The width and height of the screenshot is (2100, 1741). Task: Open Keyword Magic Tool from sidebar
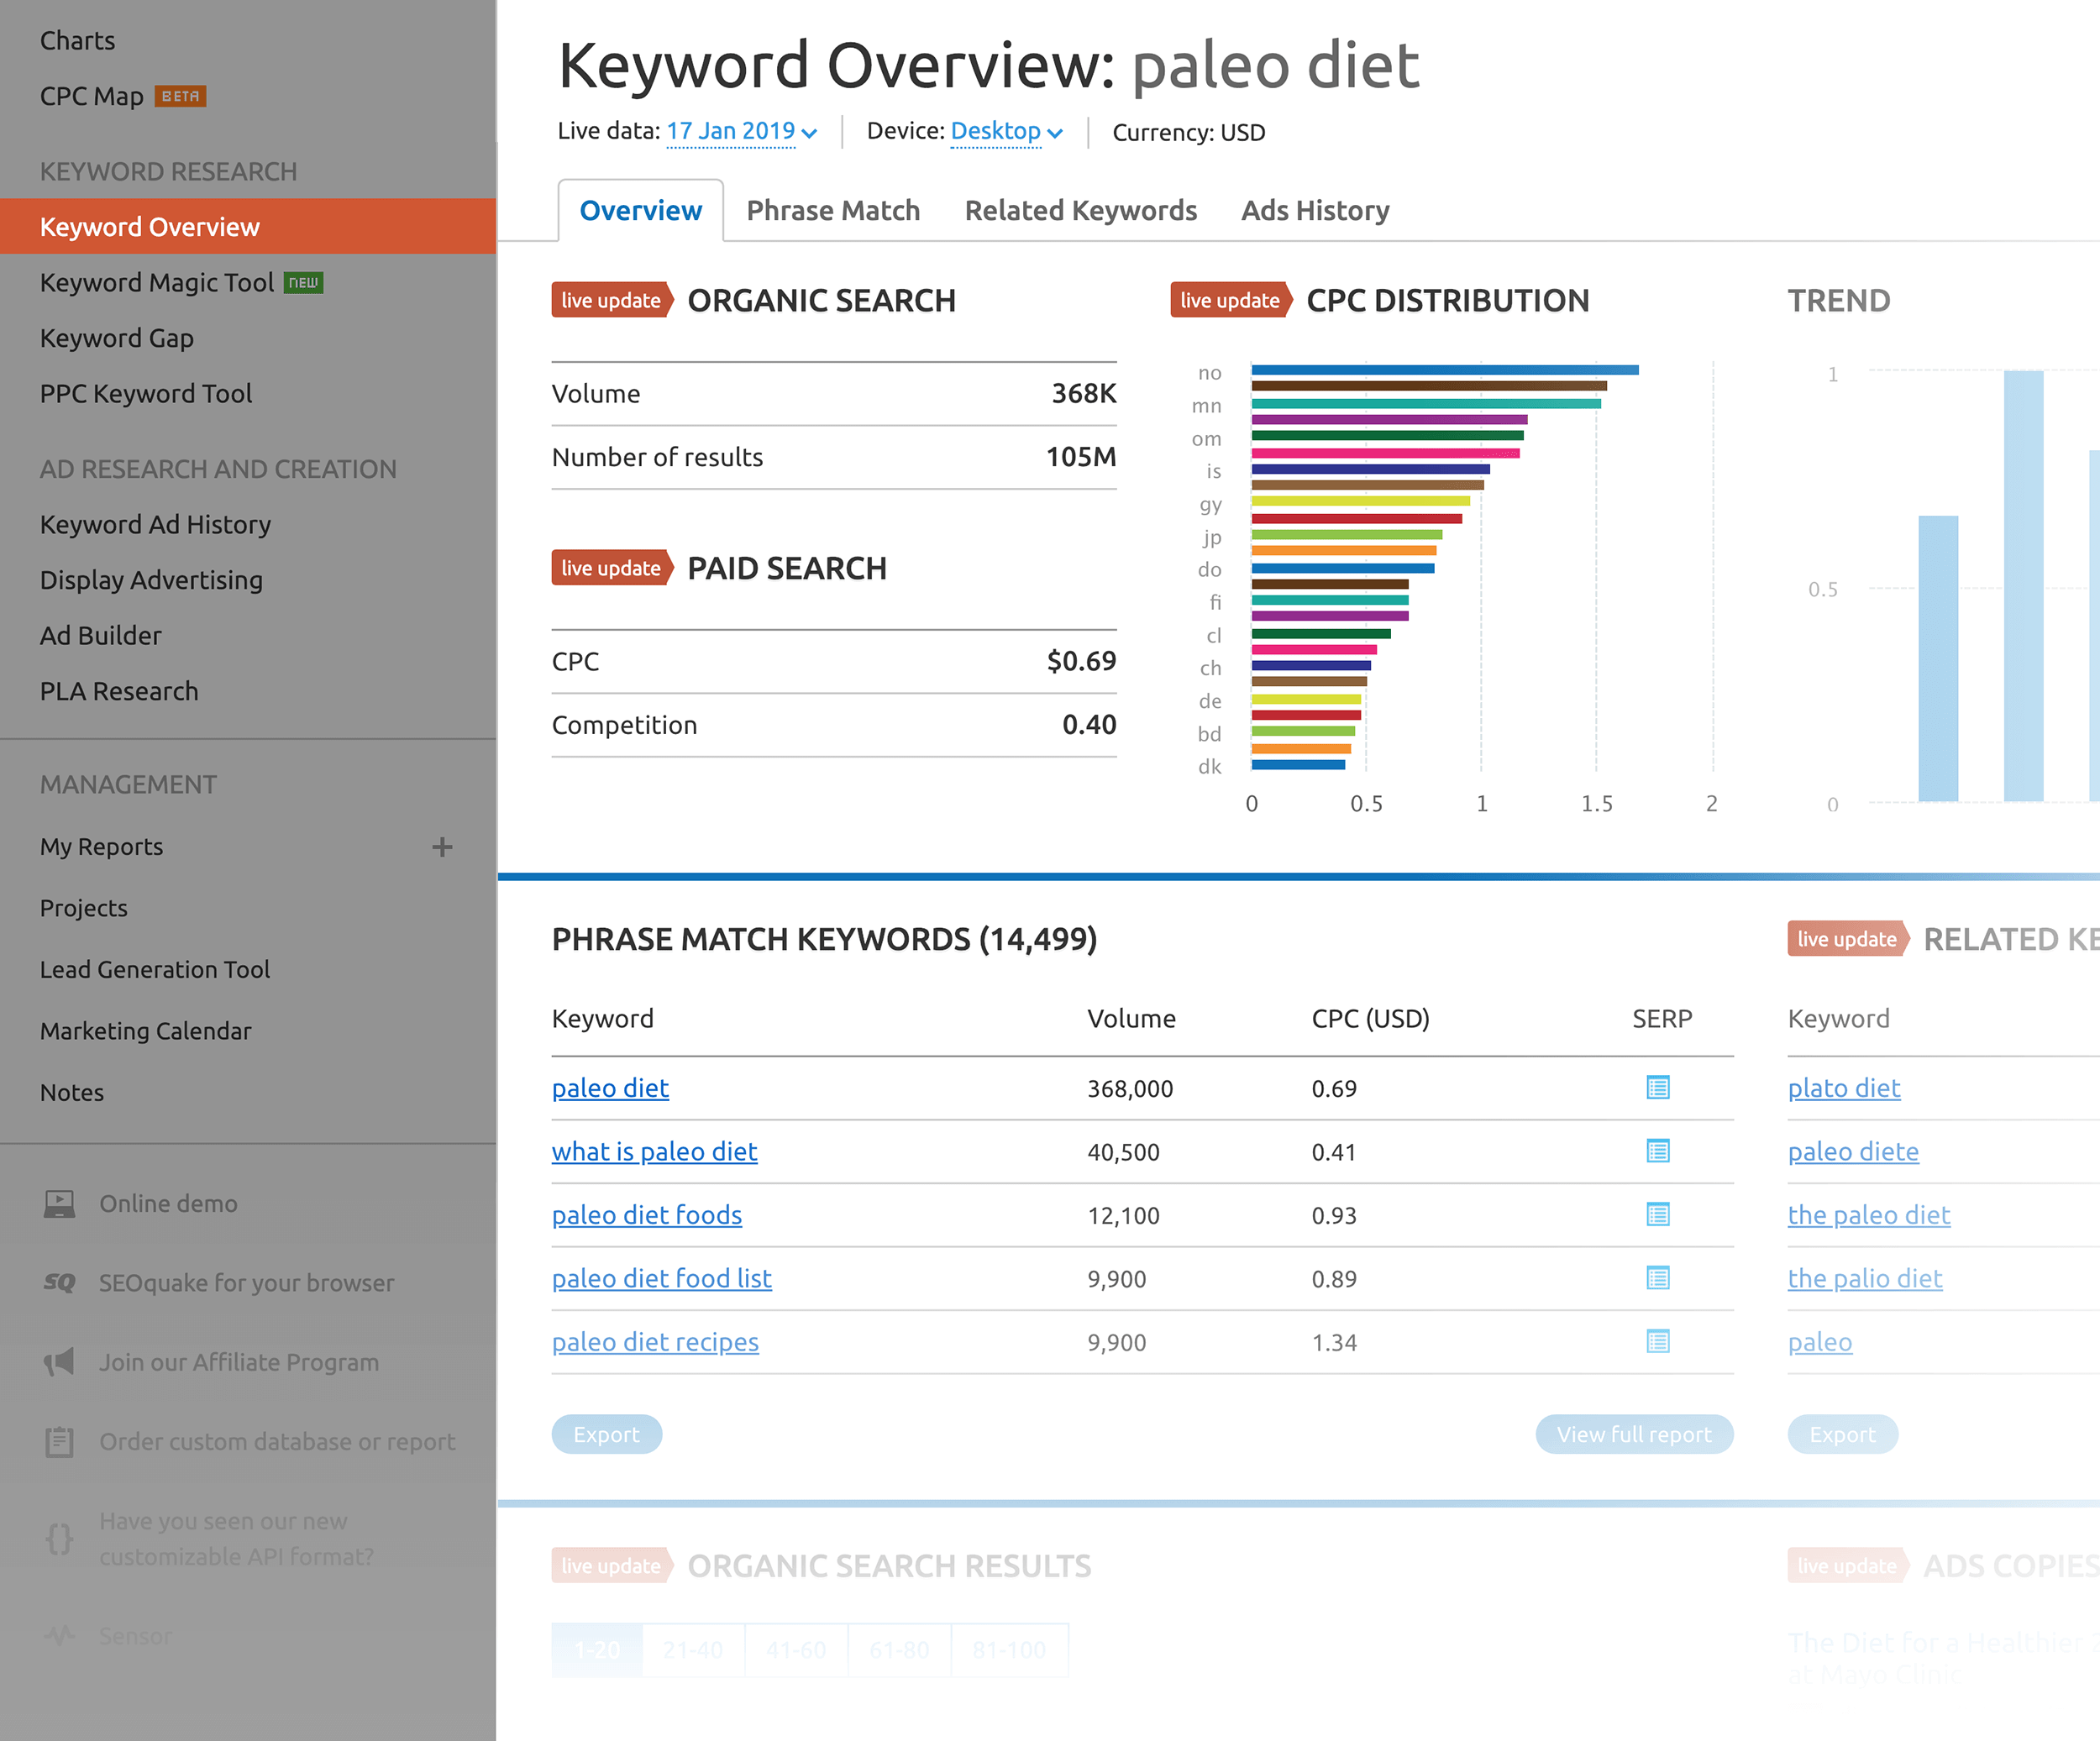click(157, 281)
